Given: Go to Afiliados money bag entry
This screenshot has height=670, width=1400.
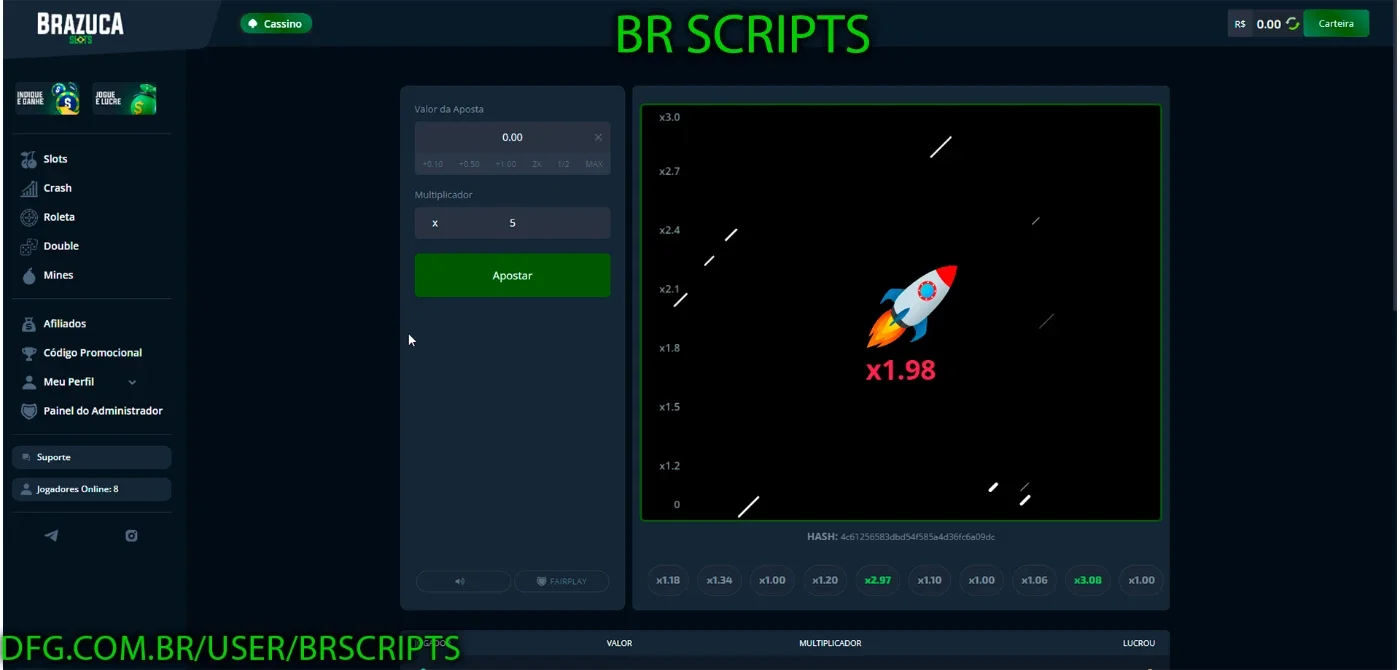Looking at the screenshot, I should (54, 324).
